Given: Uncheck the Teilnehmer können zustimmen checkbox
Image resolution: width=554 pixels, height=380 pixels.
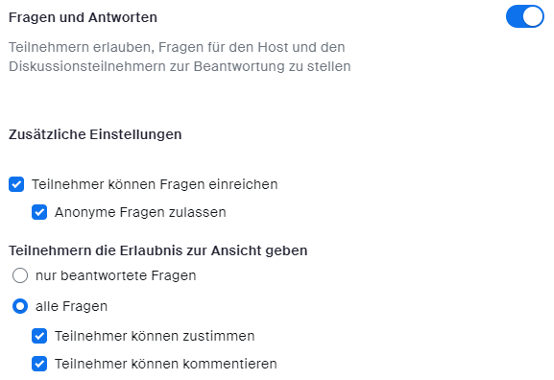Looking at the screenshot, I should point(39,336).
